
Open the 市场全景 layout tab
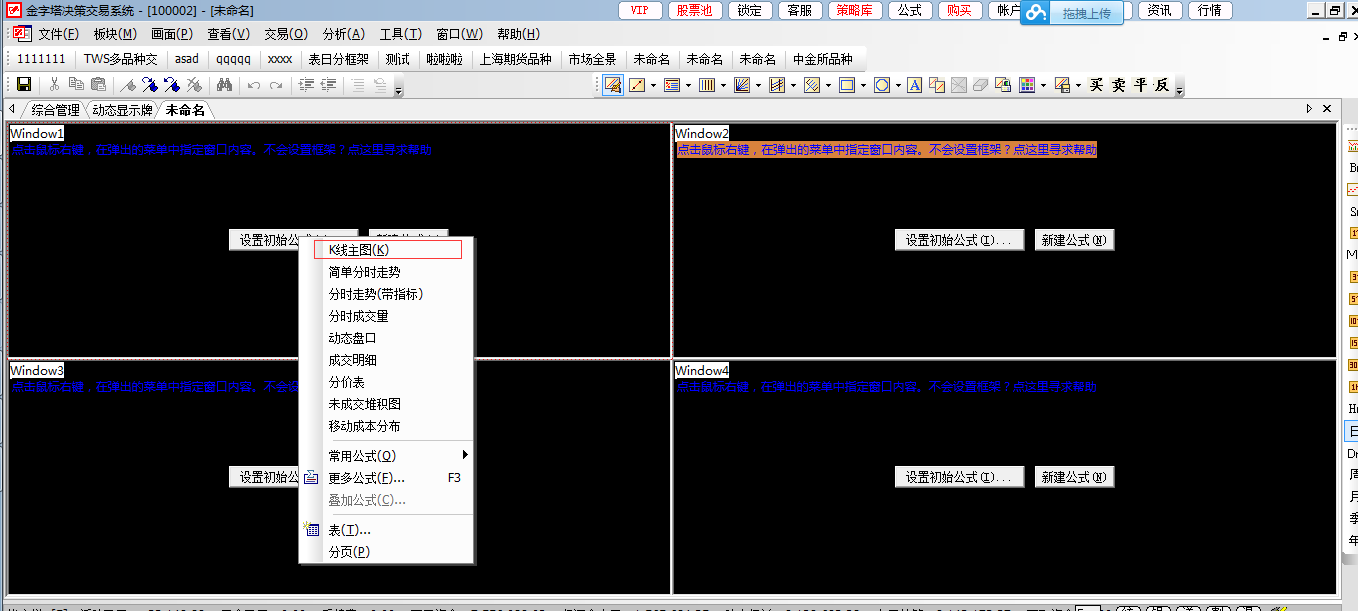click(593, 59)
